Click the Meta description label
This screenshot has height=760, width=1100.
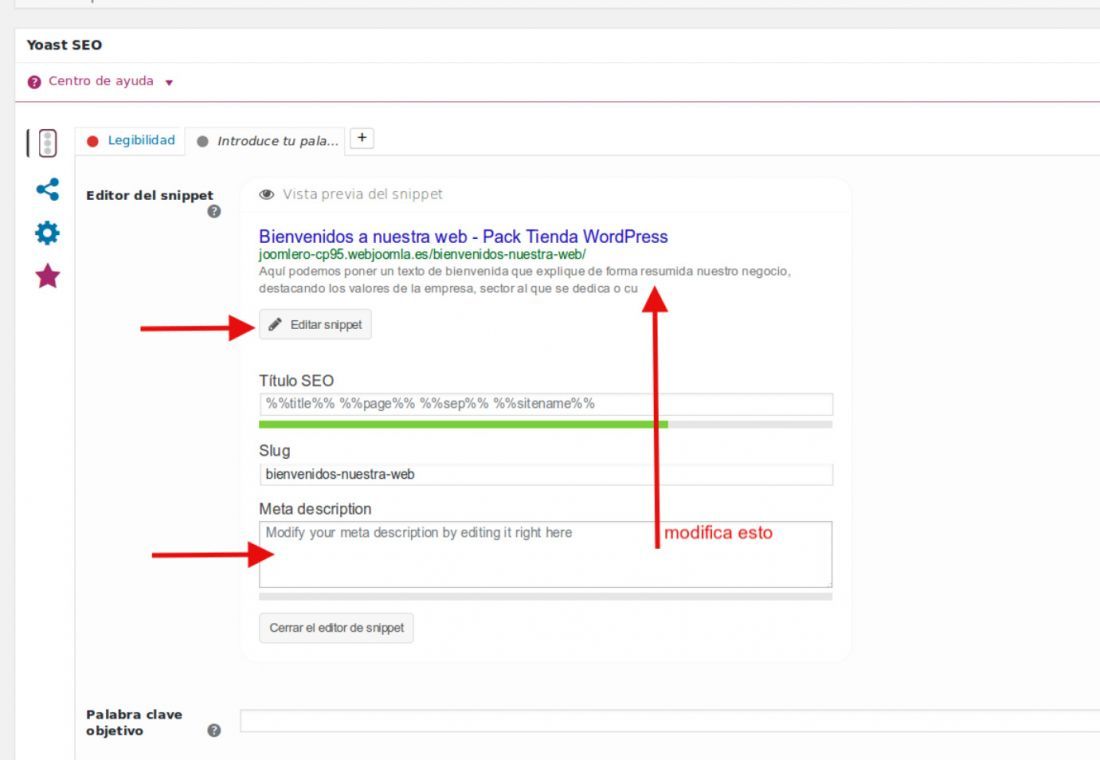coord(315,509)
